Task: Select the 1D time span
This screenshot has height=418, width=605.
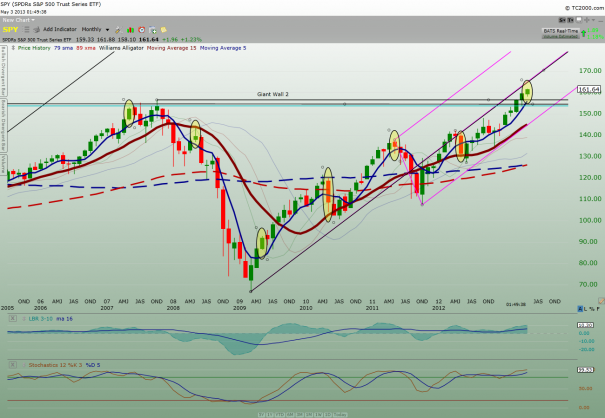Action: [x=328, y=415]
